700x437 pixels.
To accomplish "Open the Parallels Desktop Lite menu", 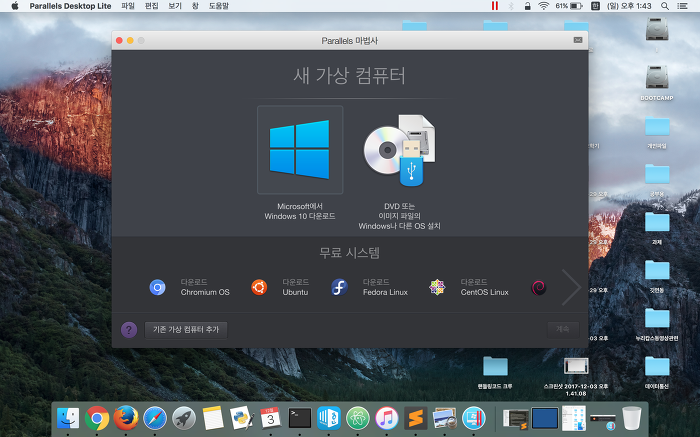I will click(70, 6).
